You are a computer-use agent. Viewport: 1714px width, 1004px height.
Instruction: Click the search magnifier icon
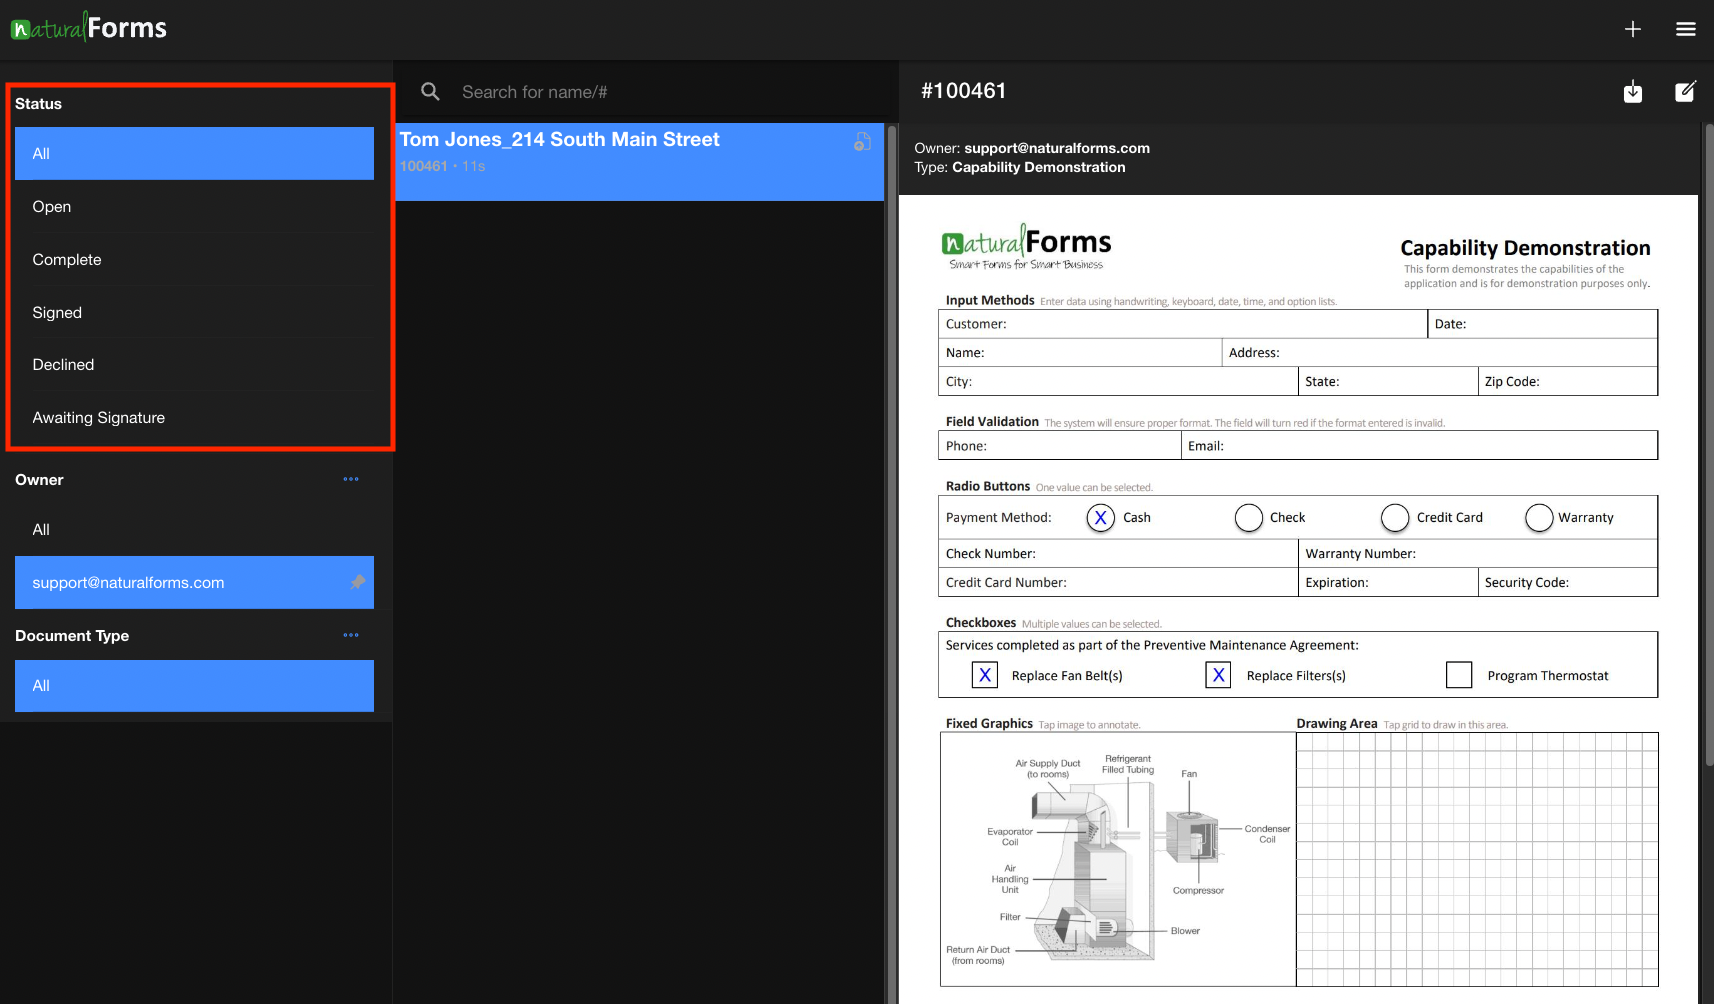(430, 92)
